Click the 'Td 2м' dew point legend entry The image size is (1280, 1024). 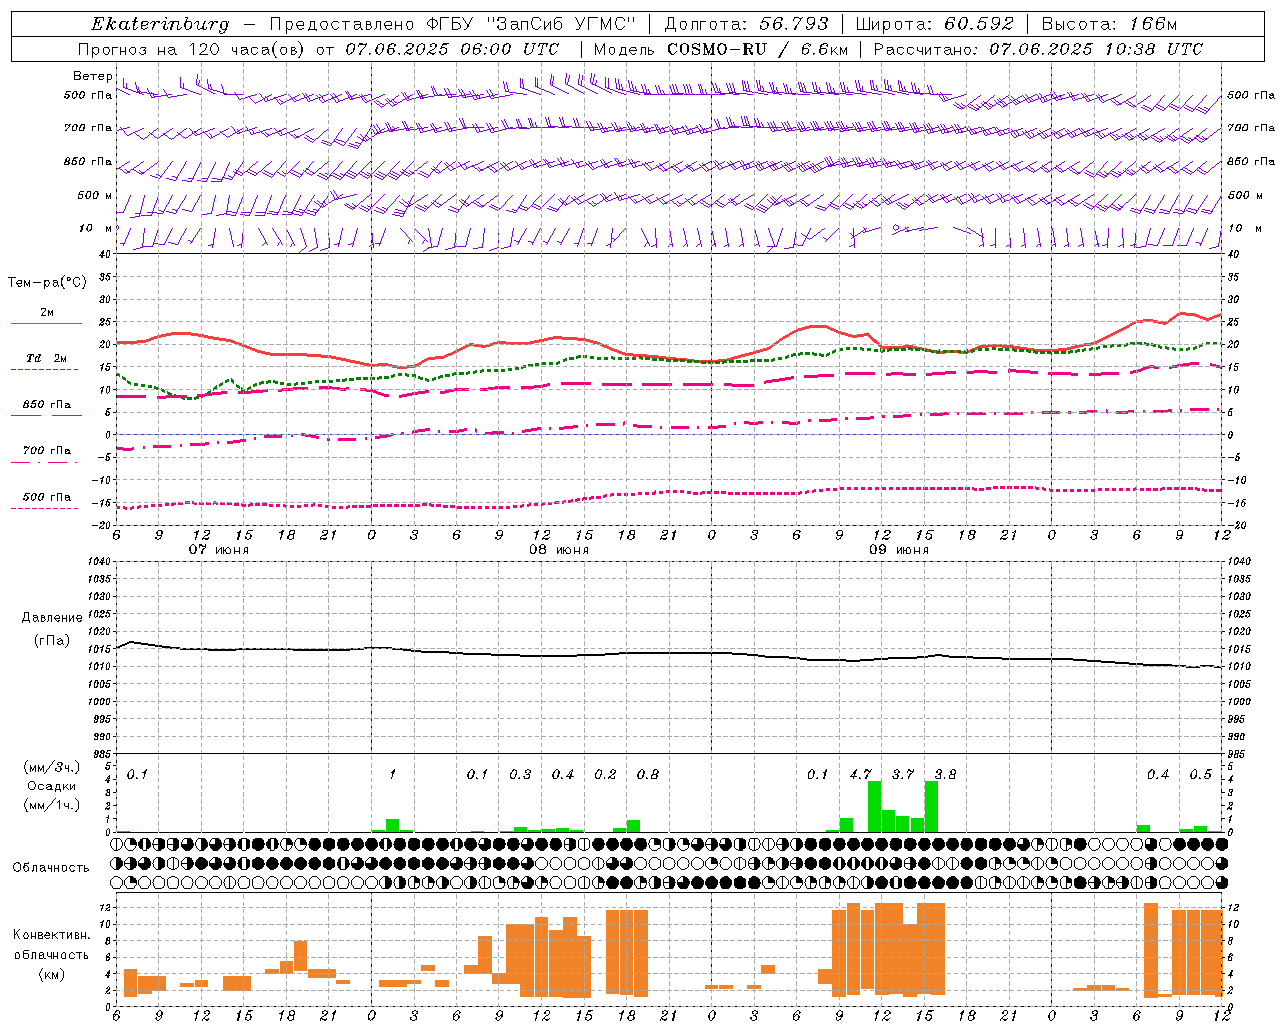click(46, 358)
